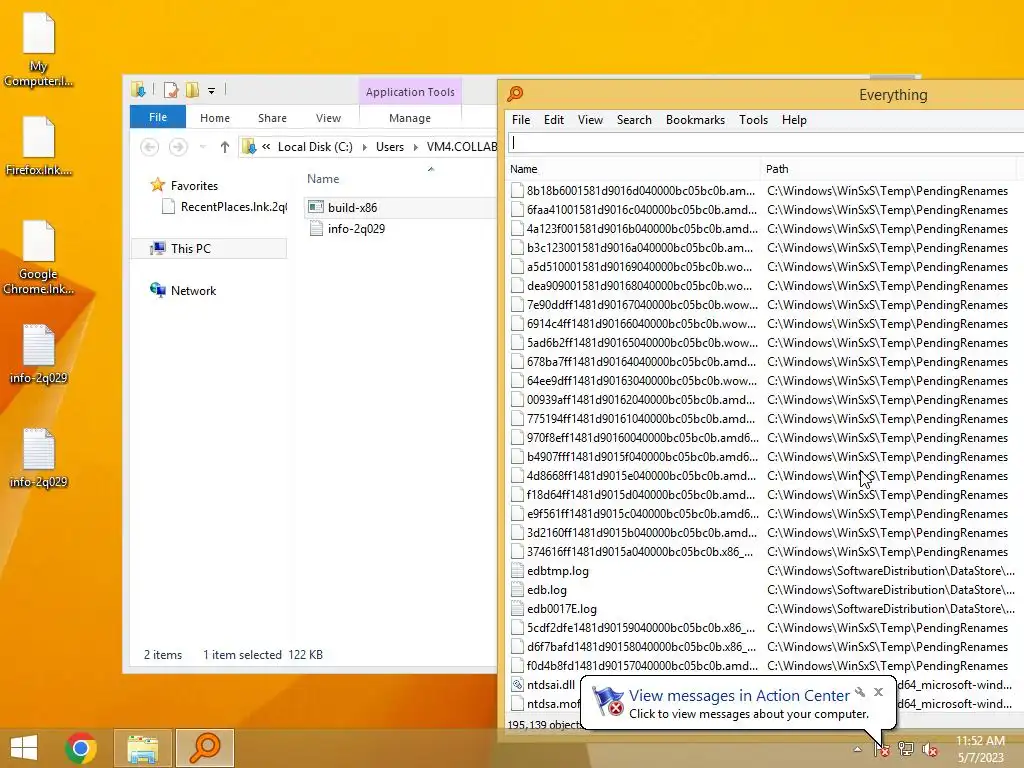This screenshot has height=768, width=1024.
Task: Select Favorites in the navigation pane
Action: point(194,185)
